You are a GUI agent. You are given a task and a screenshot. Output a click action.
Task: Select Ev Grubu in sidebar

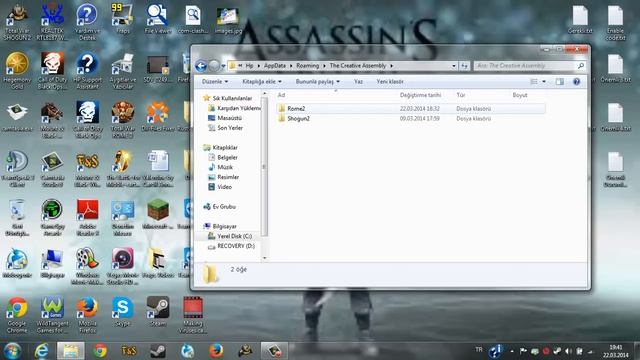point(220,207)
